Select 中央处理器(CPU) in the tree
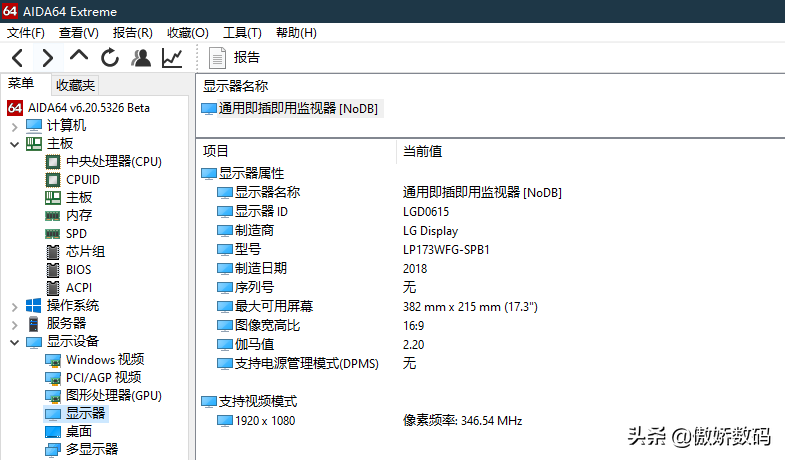Screen dimensions: 785x460 click(113, 161)
